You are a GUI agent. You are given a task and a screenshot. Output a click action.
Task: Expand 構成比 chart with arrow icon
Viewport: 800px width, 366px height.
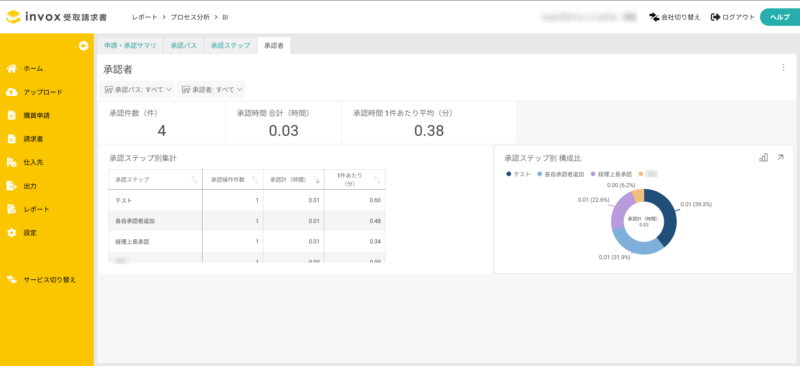pos(780,158)
